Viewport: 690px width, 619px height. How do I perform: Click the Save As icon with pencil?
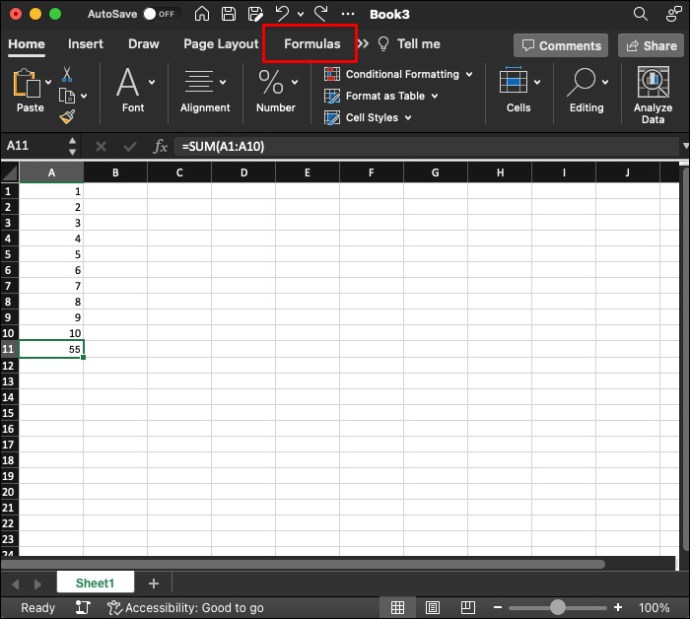coord(255,14)
